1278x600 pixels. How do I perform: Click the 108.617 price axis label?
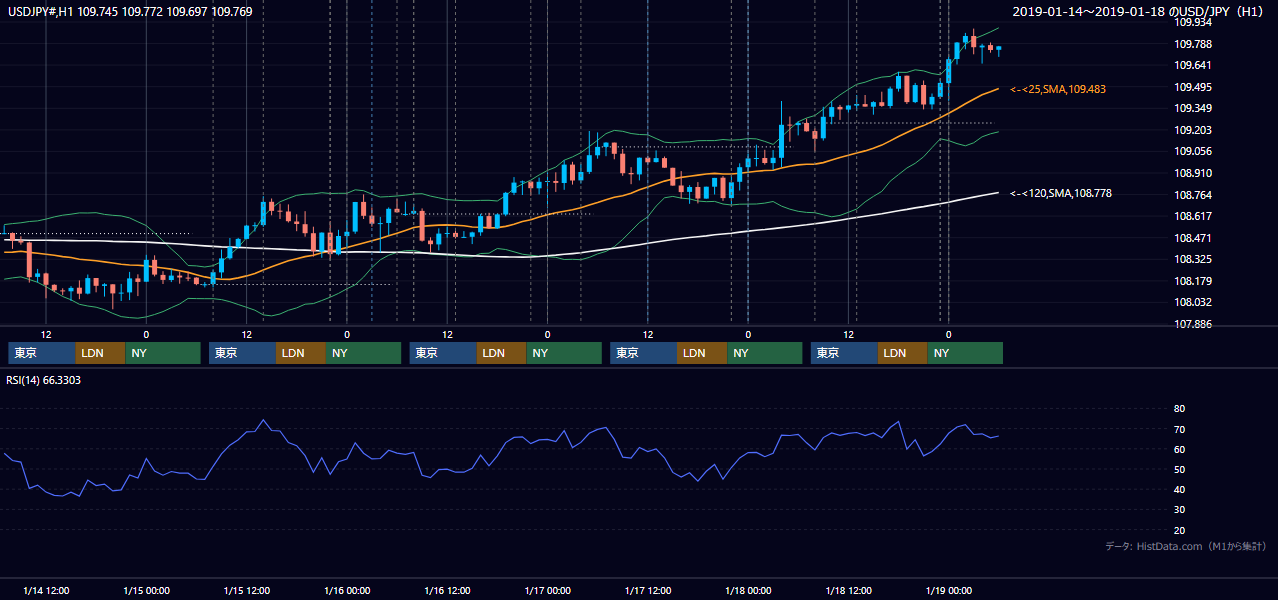click(1193, 216)
